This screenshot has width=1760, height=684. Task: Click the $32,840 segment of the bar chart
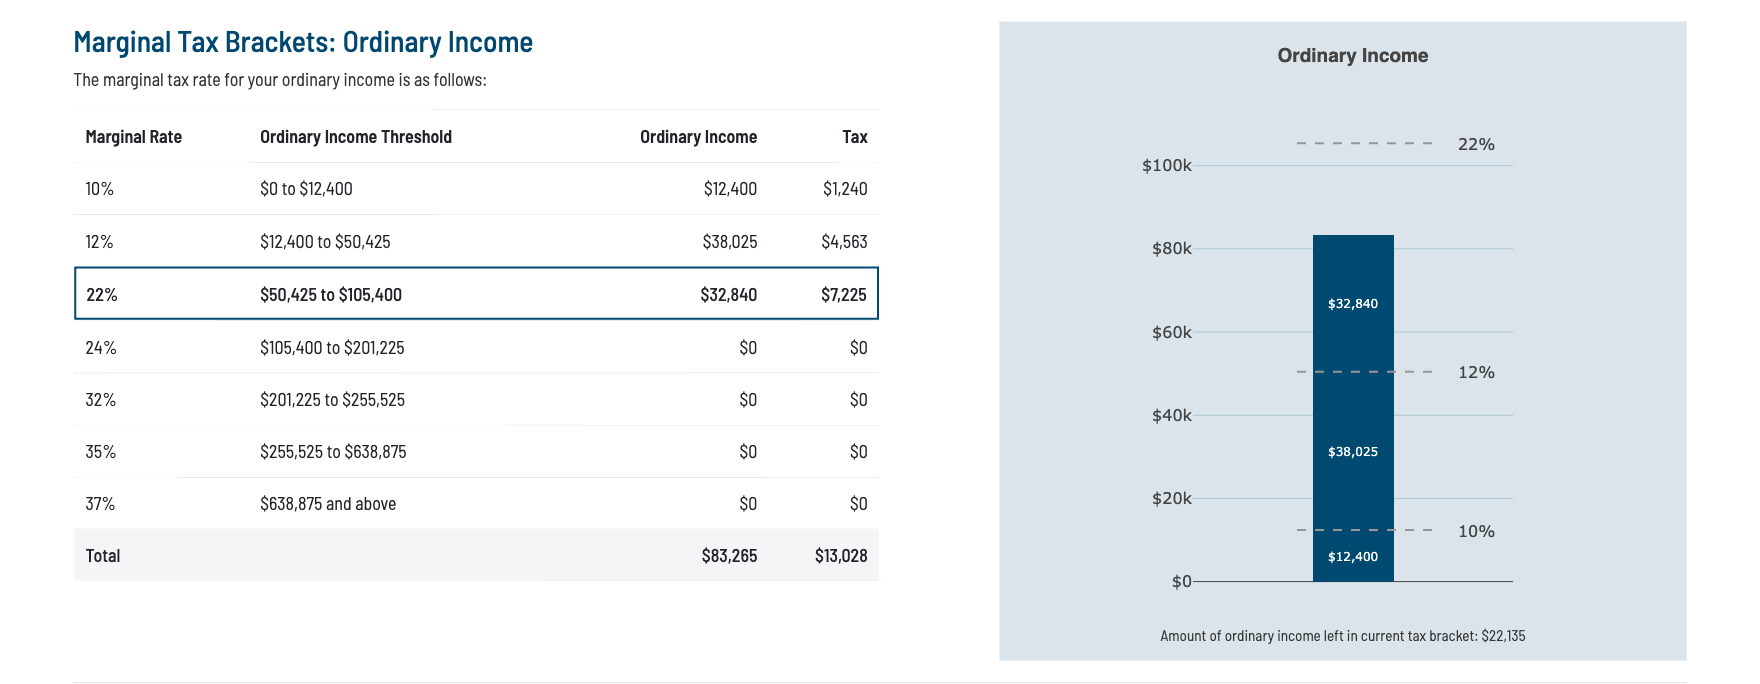tap(1352, 303)
